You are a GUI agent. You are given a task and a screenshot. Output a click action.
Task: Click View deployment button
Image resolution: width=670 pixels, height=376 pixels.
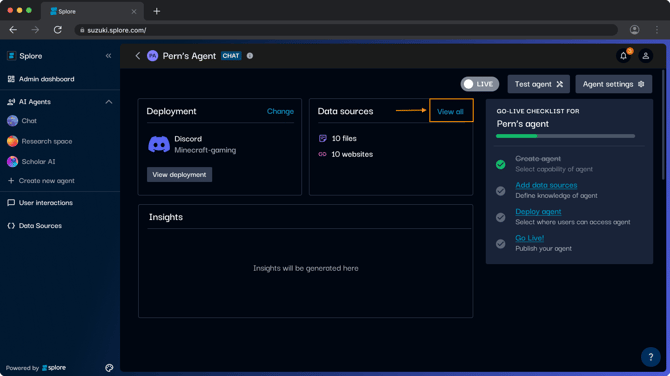(x=179, y=175)
